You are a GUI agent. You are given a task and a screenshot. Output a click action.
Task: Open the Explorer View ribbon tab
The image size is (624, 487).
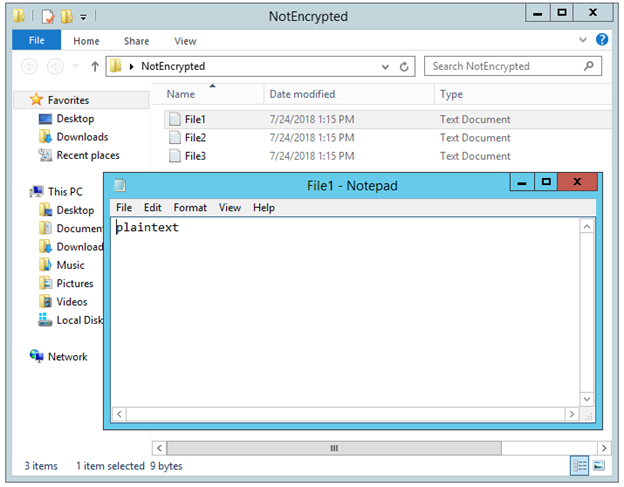tap(185, 41)
